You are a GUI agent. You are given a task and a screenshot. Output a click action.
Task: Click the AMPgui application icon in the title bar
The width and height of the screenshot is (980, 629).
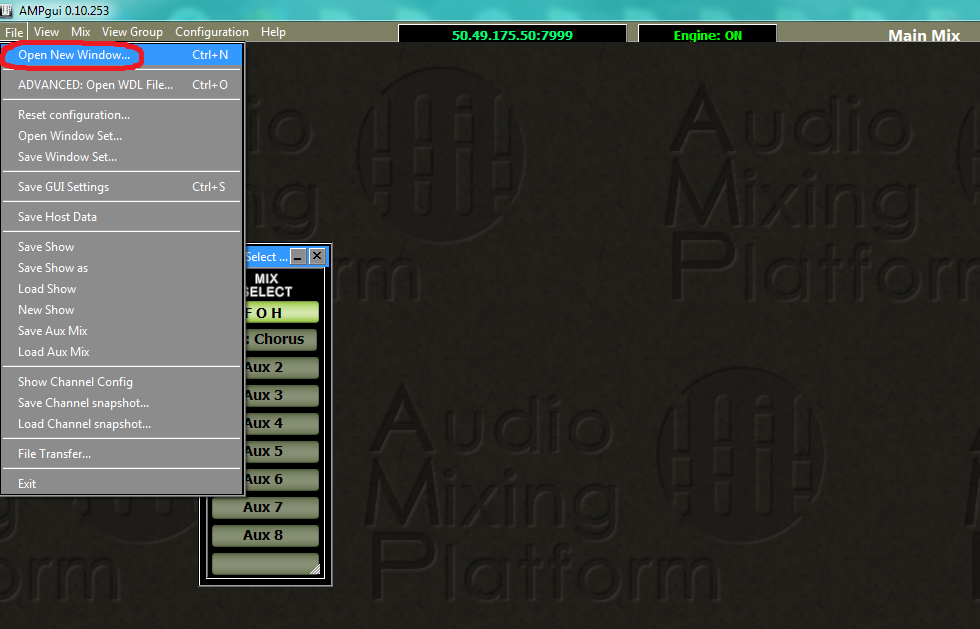click(x=8, y=9)
